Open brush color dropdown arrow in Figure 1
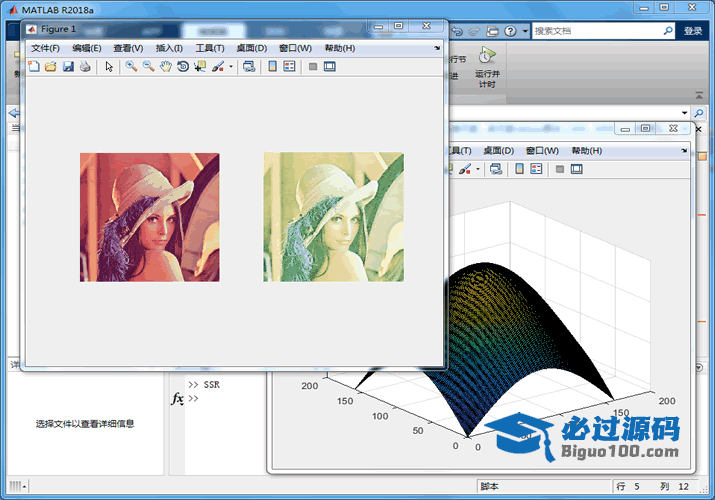Image resolution: width=715 pixels, height=500 pixels. (231, 67)
